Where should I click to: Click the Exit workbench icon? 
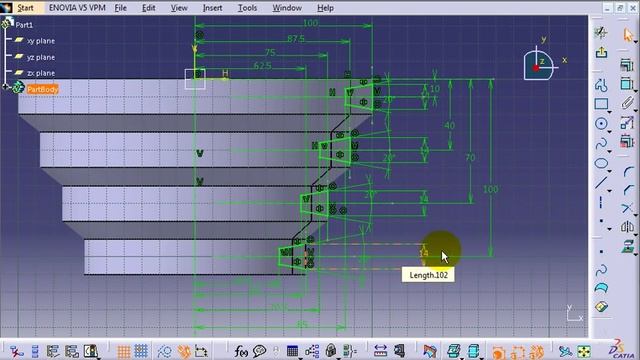[601, 53]
